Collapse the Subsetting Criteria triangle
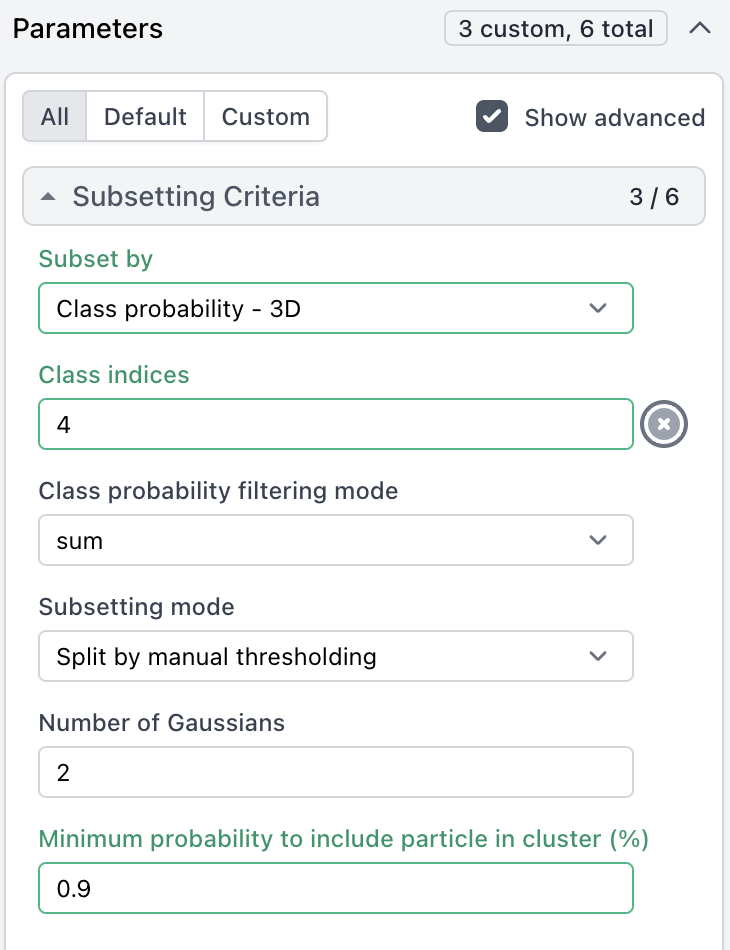This screenshot has height=950, width=730. point(48,196)
